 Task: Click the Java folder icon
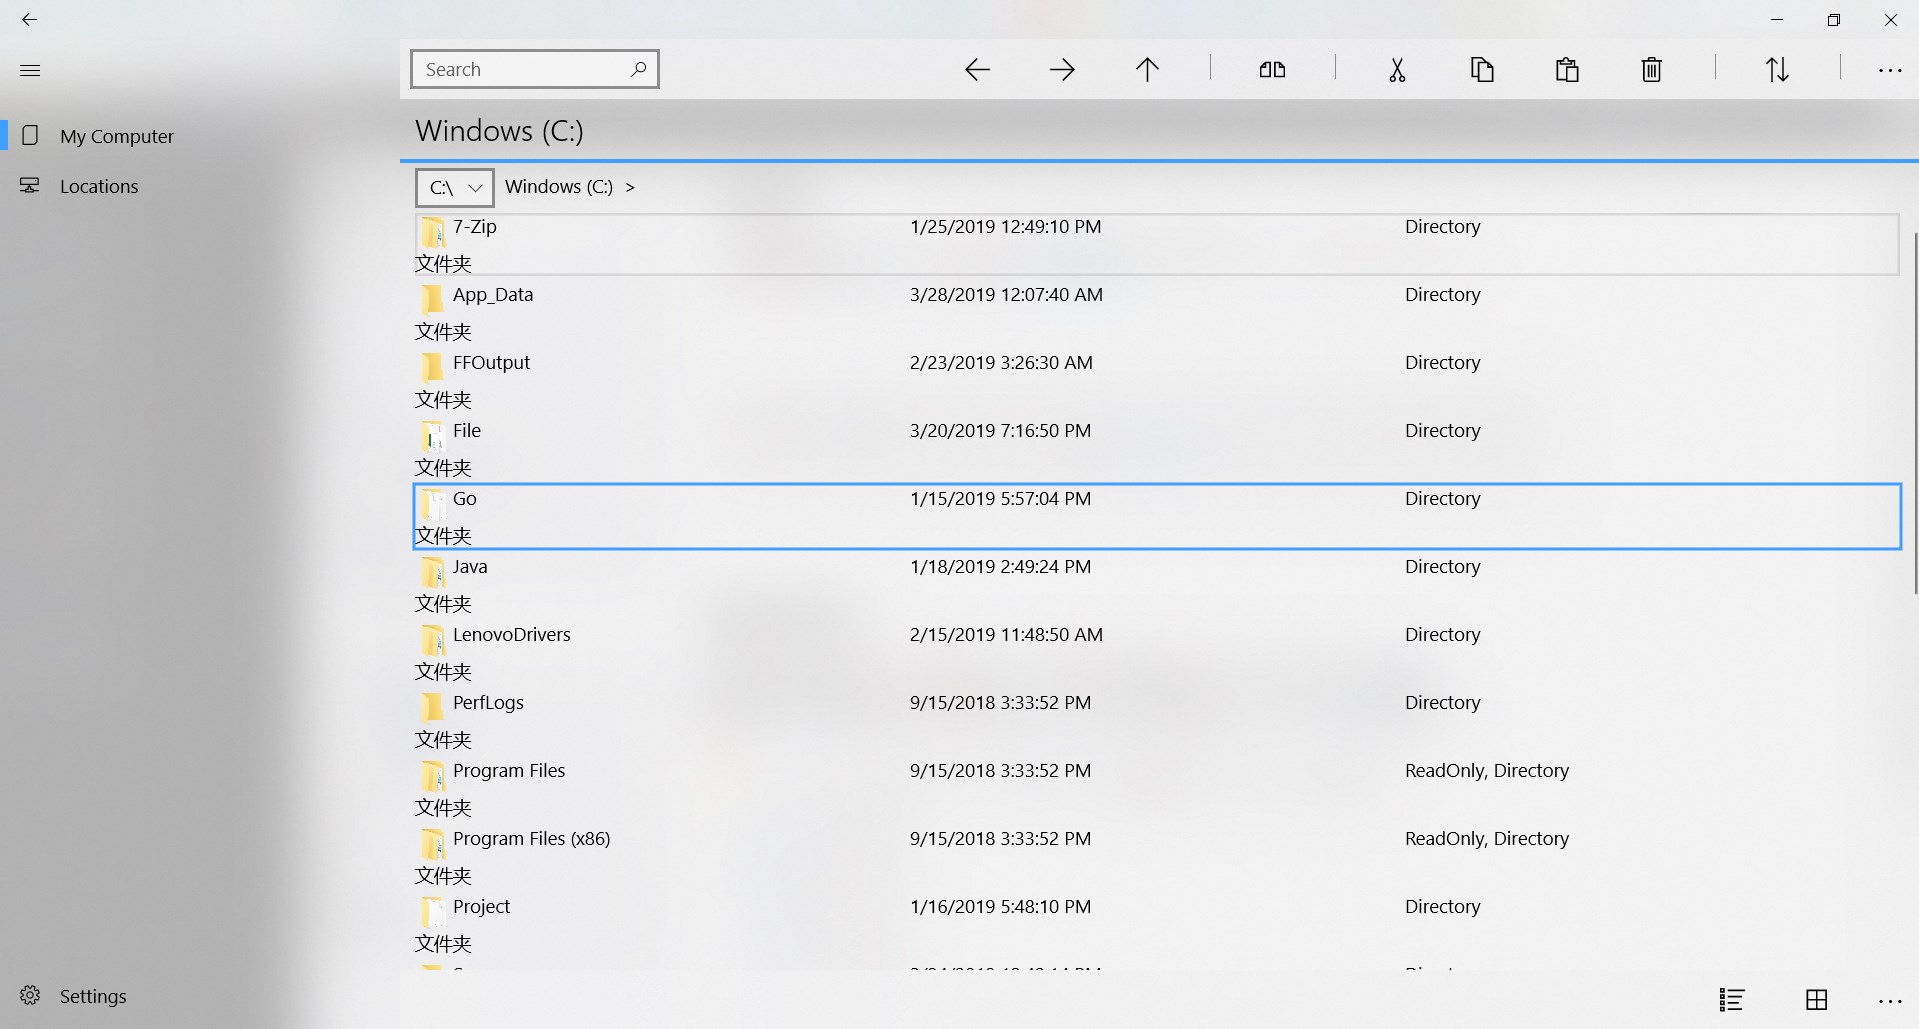tap(432, 571)
